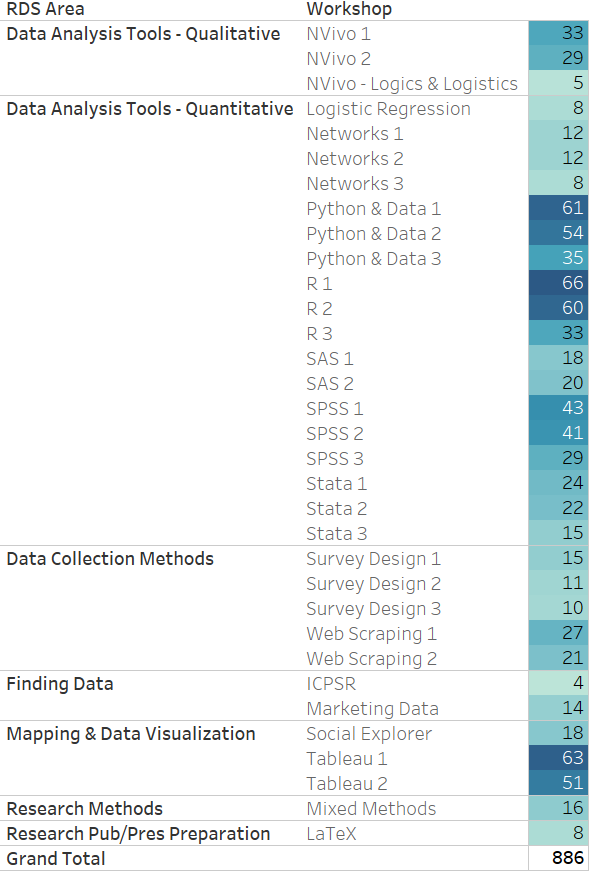This screenshot has height=871, width=589.
Task: Select the Tableau 2 workshop label
Action: [x=347, y=784]
